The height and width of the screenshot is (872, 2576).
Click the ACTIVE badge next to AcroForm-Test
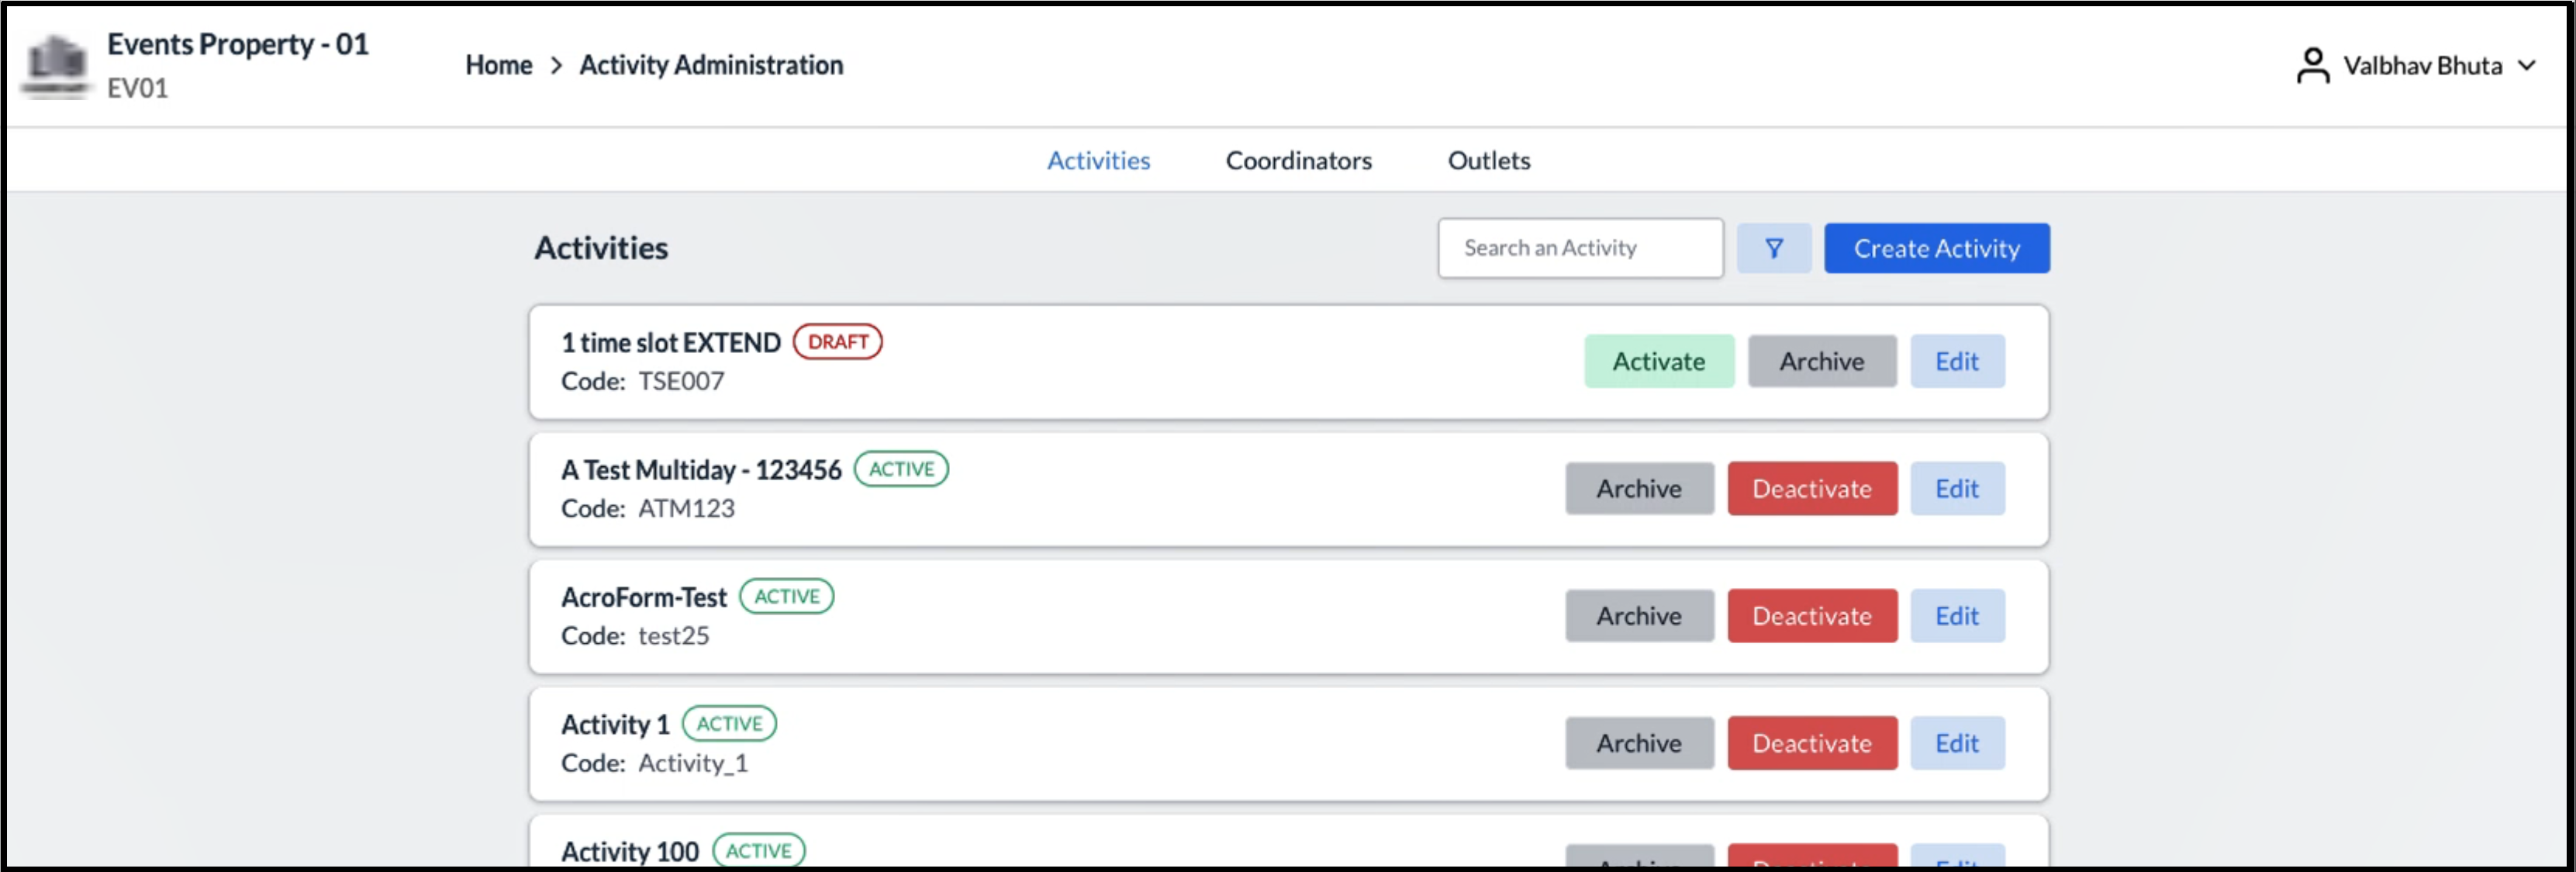(x=786, y=596)
